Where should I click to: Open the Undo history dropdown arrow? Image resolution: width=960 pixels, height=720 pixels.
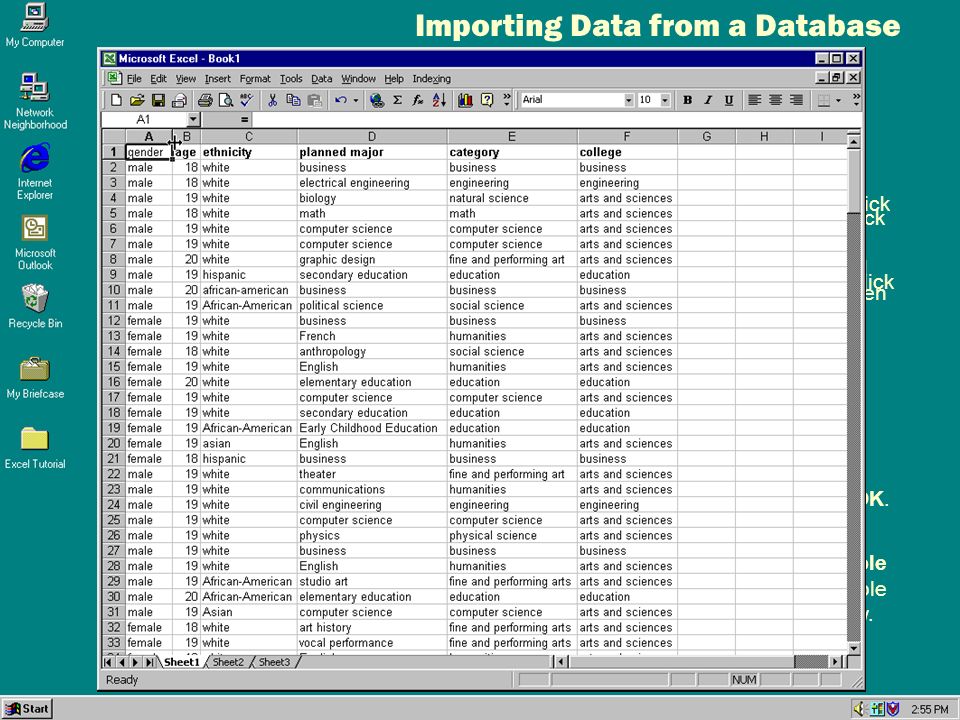click(356, 100)
